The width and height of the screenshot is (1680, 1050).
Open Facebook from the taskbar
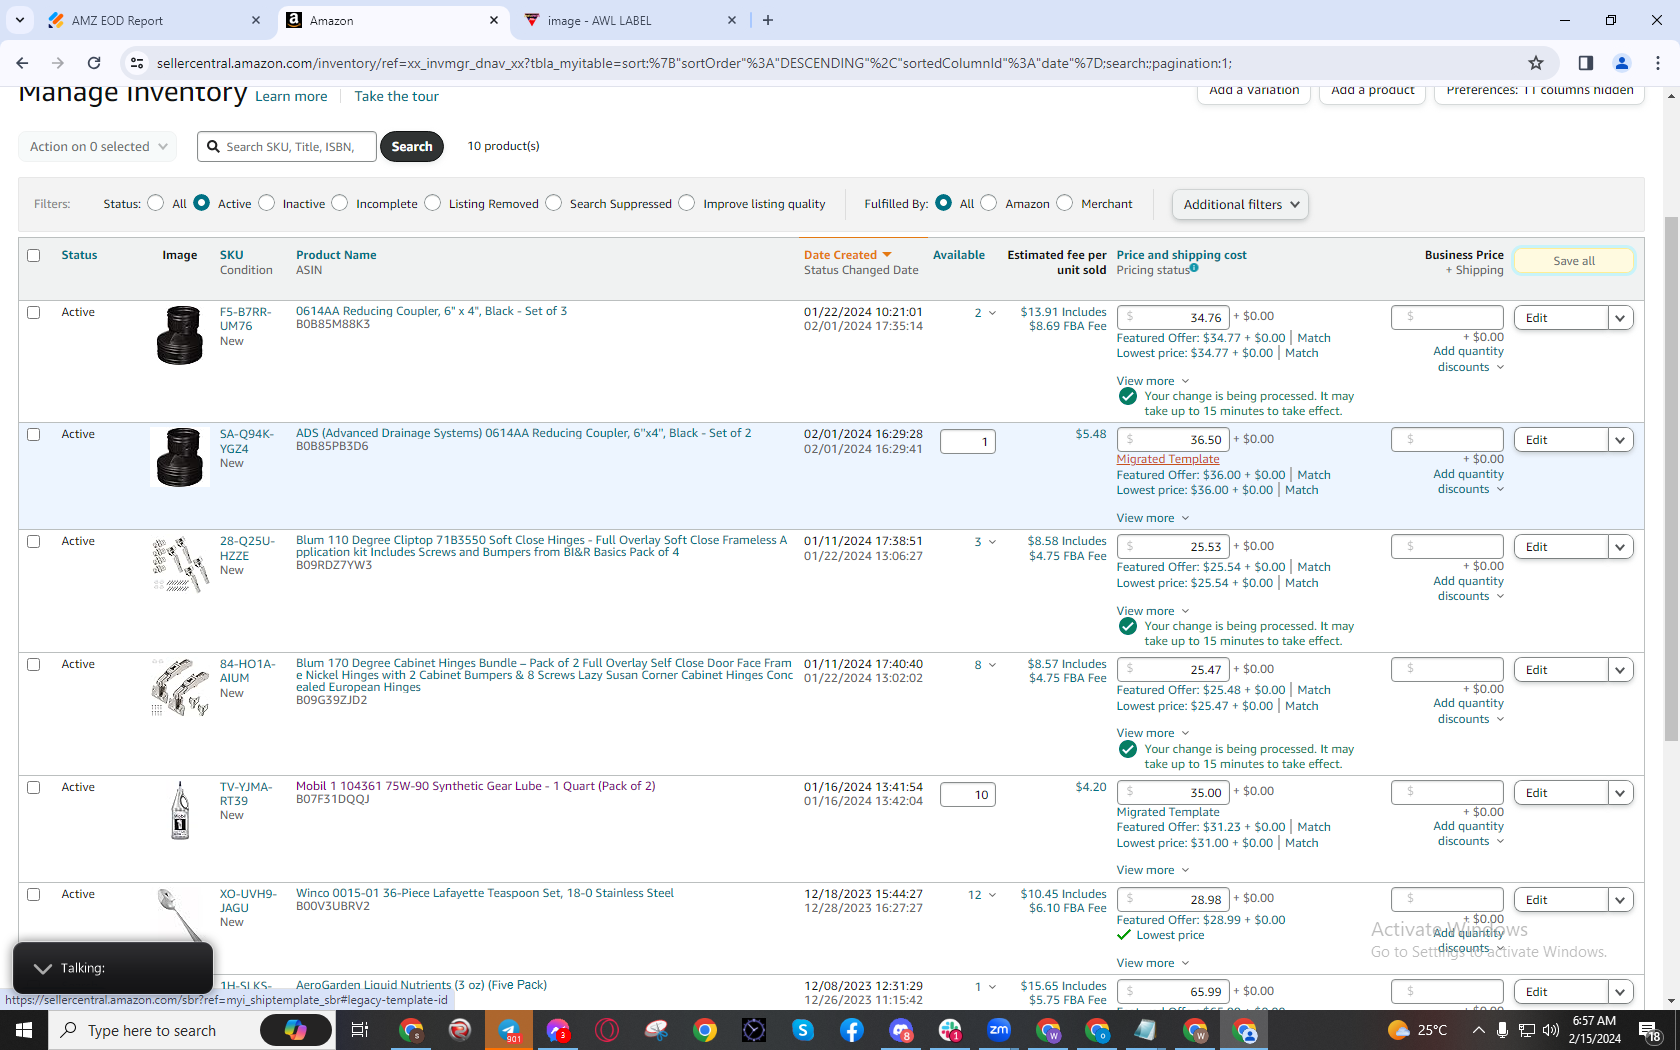click(852, 1030)
